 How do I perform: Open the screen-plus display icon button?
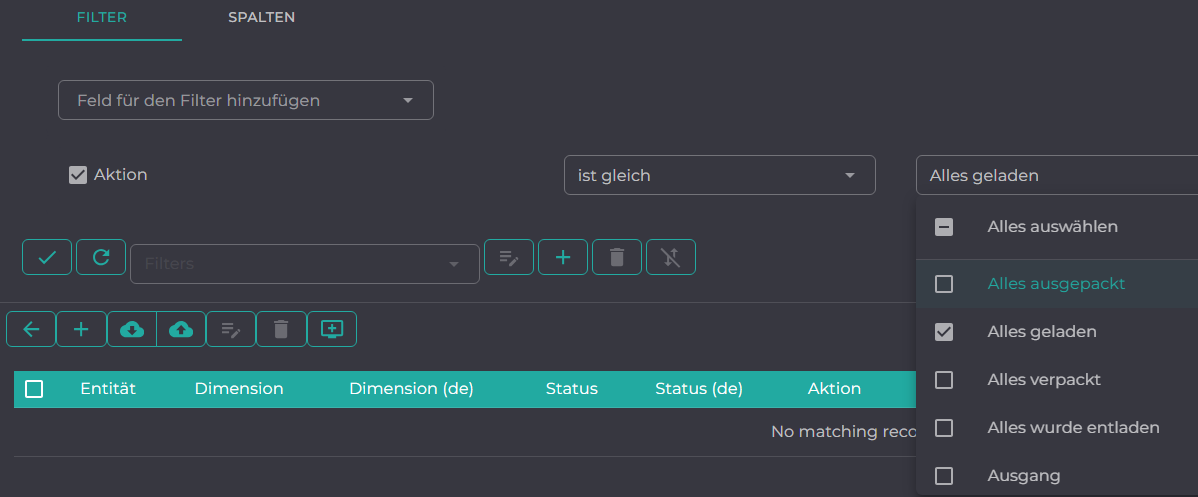coord(332,330)
